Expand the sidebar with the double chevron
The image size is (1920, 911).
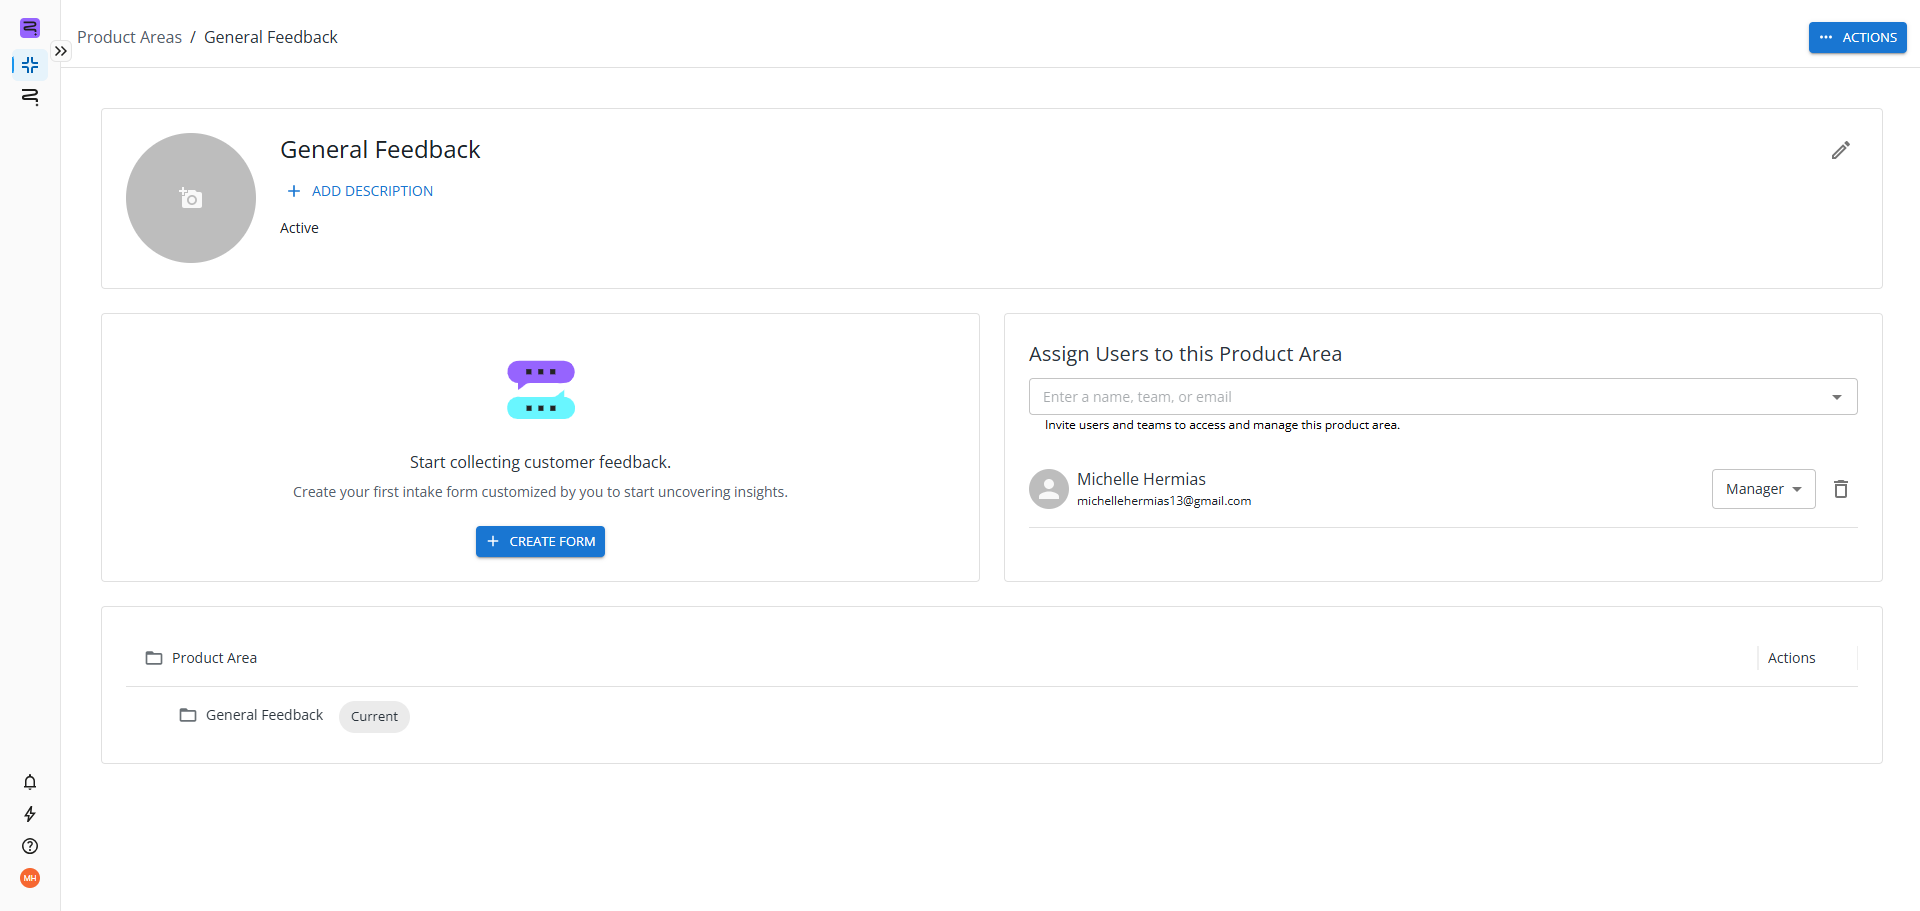[61, 51]
